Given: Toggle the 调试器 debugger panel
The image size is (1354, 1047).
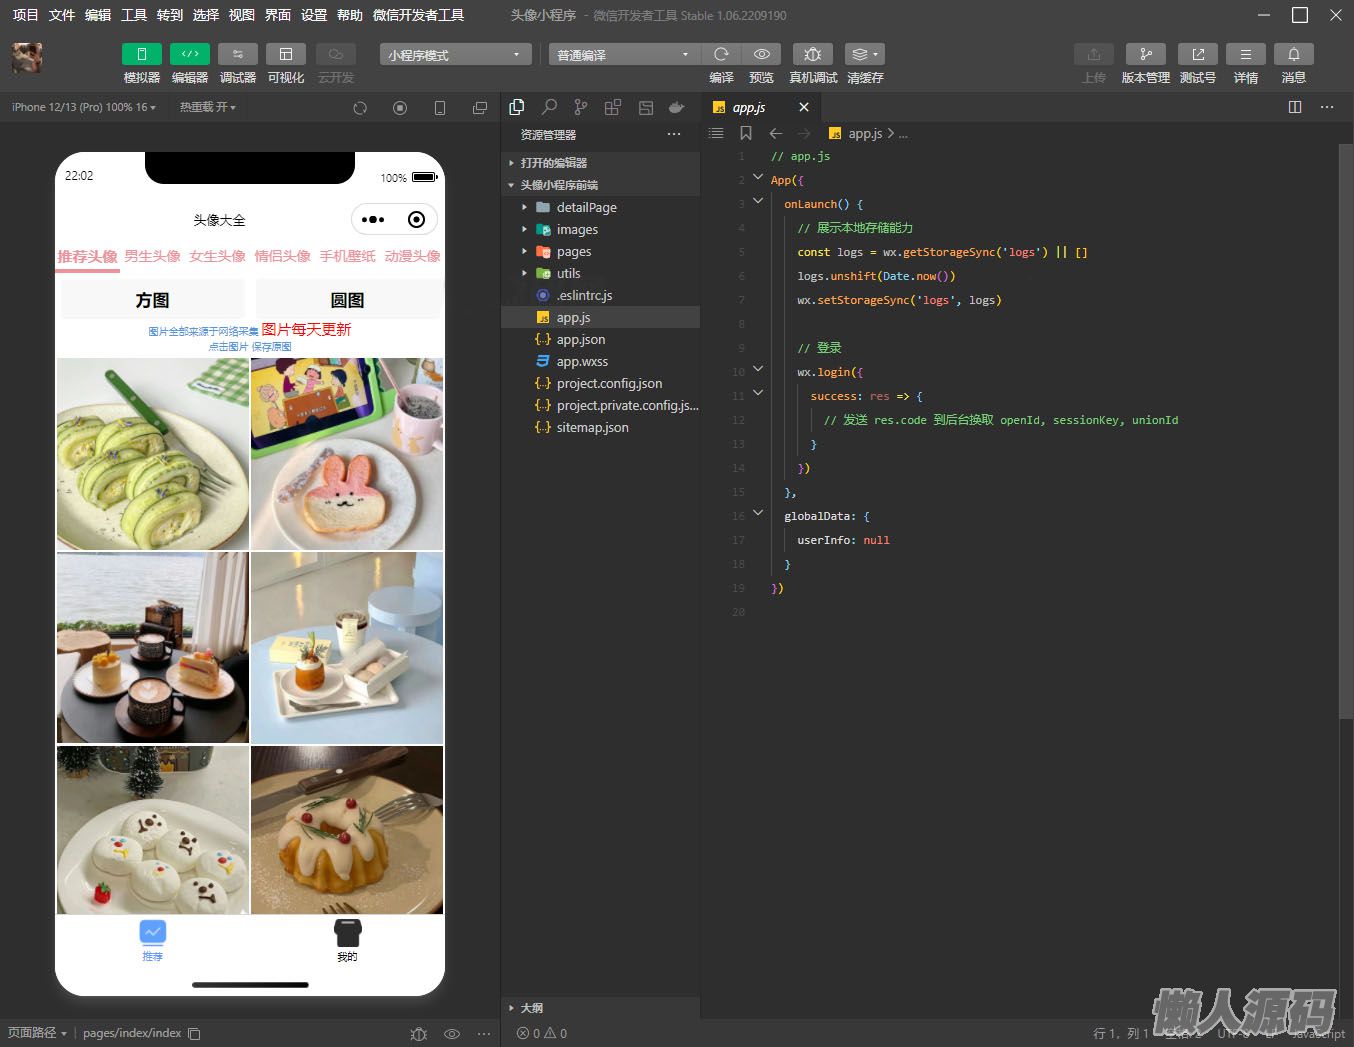Looking at the screenshot, I should click(x=238, y=54).
